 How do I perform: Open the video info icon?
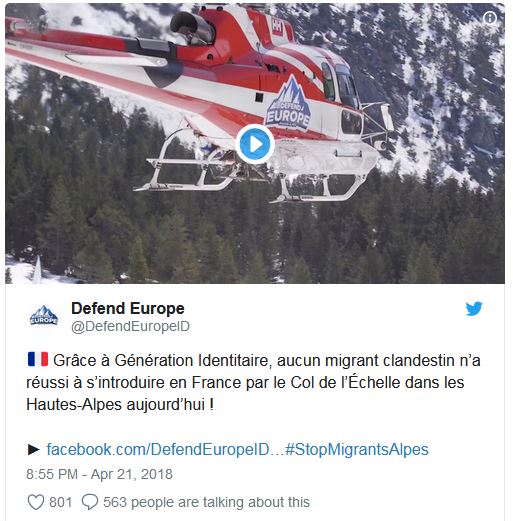pyautogui.click(x=490, y=18)
